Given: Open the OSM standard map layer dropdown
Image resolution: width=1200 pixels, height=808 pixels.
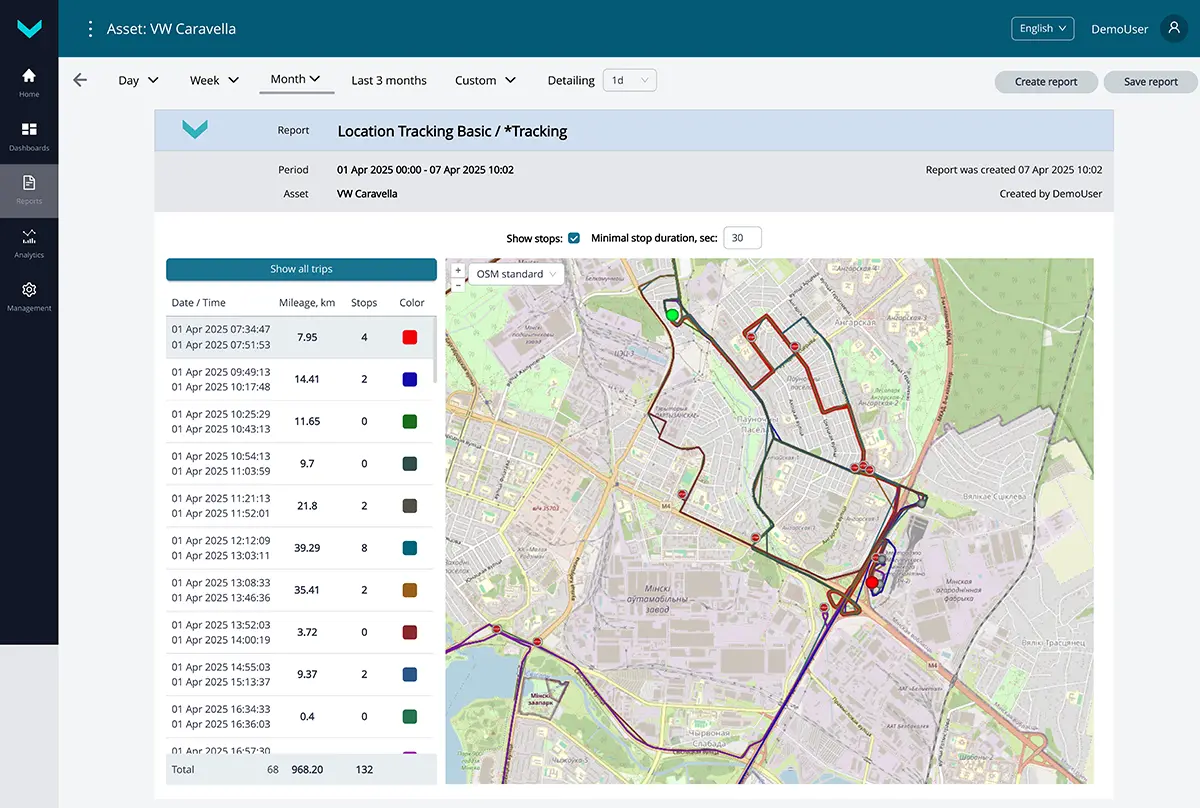Looking at the screenshot, I should pos(516,274).
